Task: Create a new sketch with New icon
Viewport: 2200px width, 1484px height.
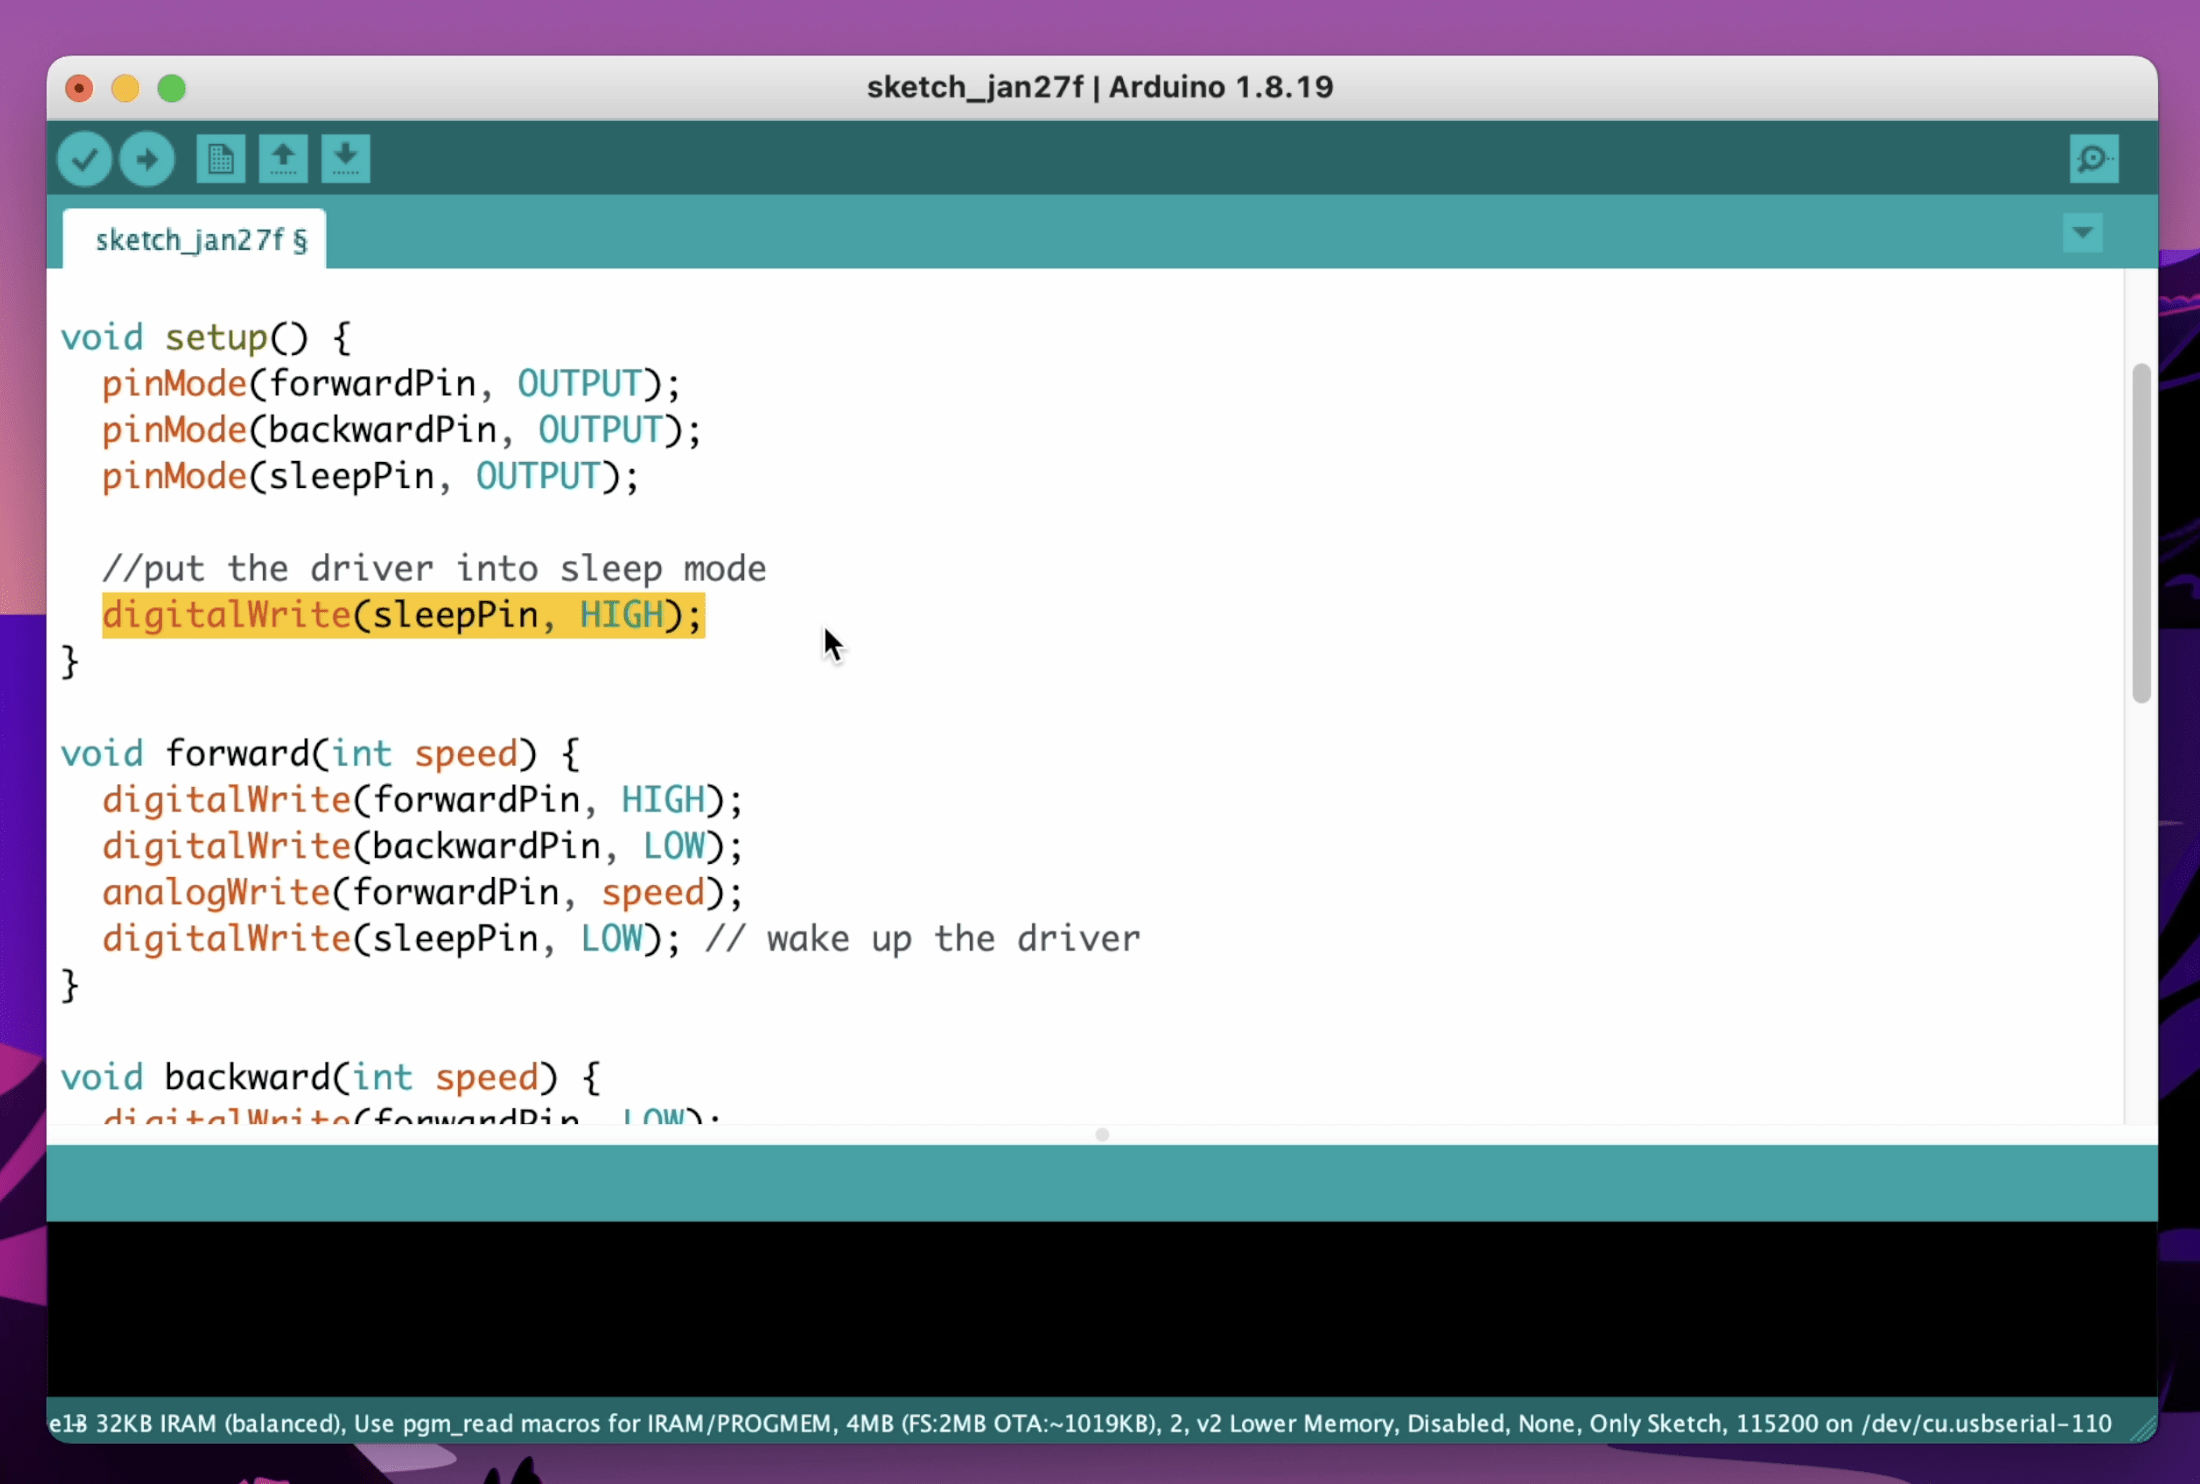Action: click(220, 159)
